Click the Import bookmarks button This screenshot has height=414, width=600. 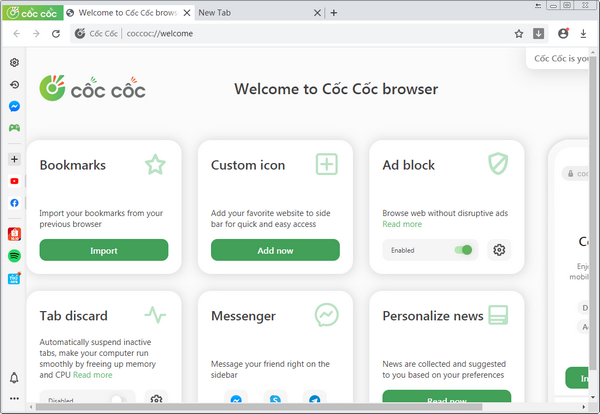[x=104, y=250]
